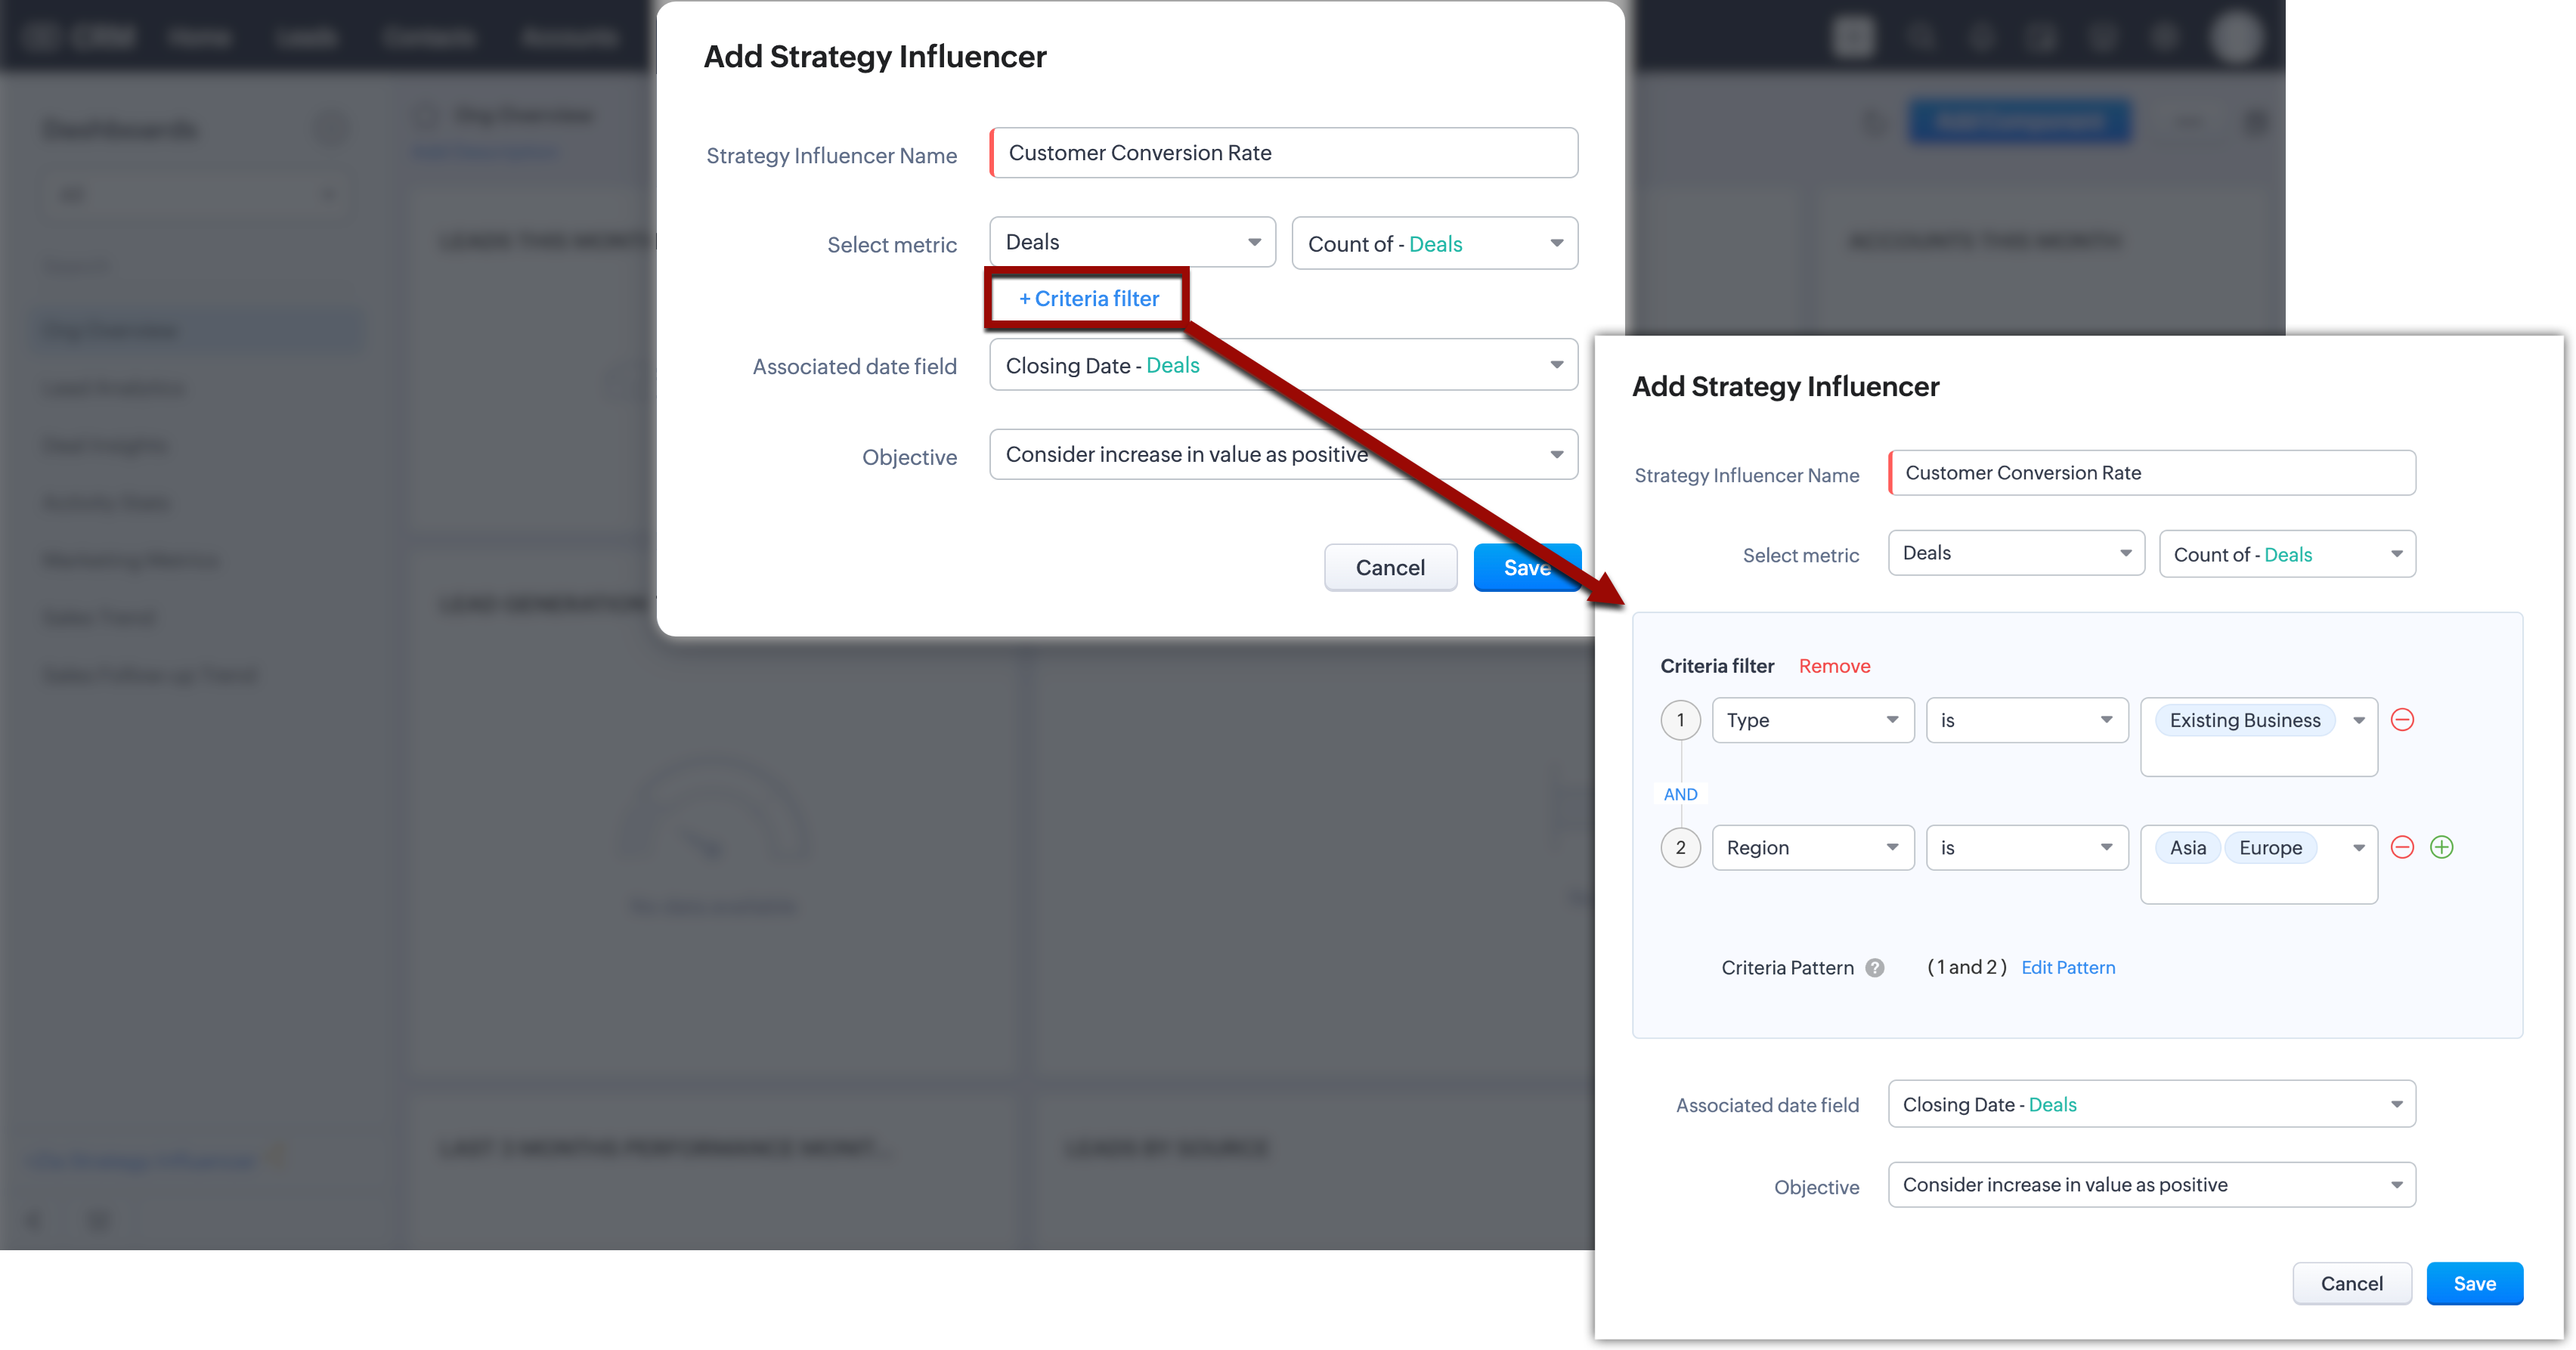Image resolution: width=2576 pixels, height=1350 pixels.
Task: Remove criteria row 2 with red minus icon
Action: point(2402,847)
